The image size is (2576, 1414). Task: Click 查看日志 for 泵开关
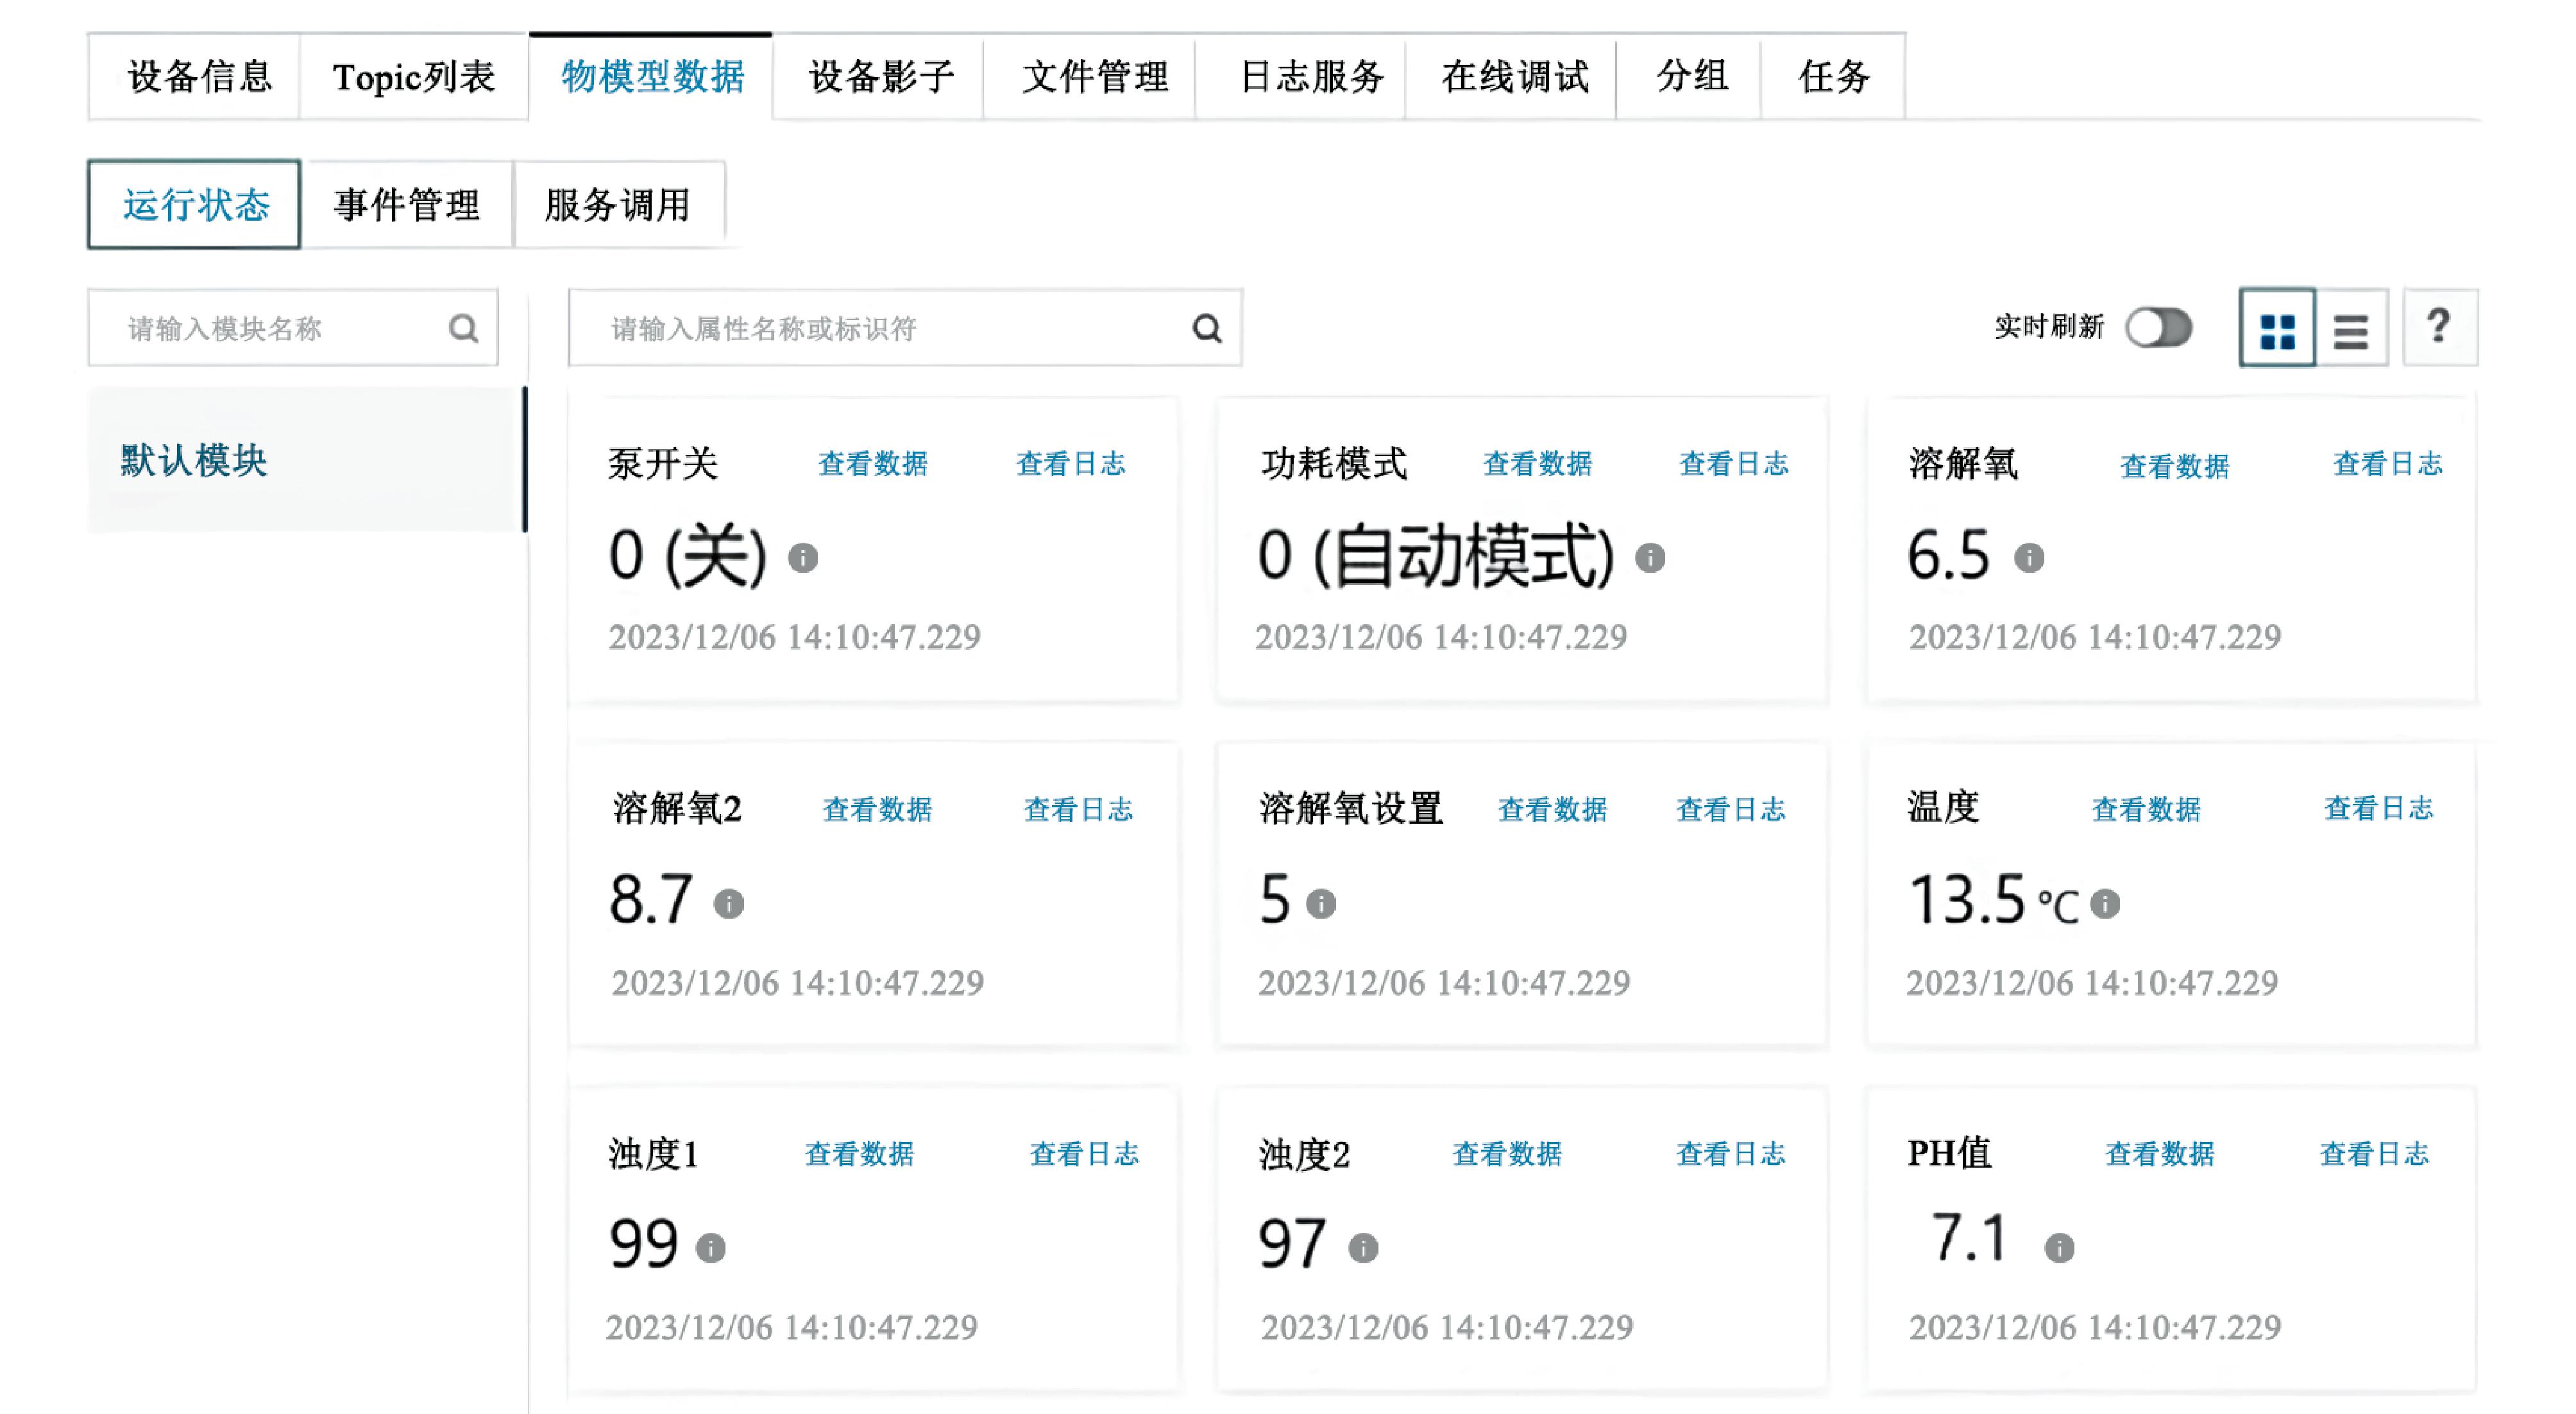1071,464
